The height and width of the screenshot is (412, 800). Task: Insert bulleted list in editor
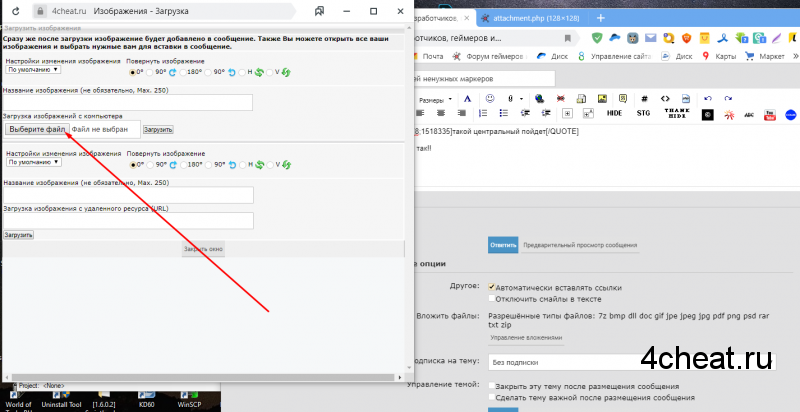tap(504, 113)
